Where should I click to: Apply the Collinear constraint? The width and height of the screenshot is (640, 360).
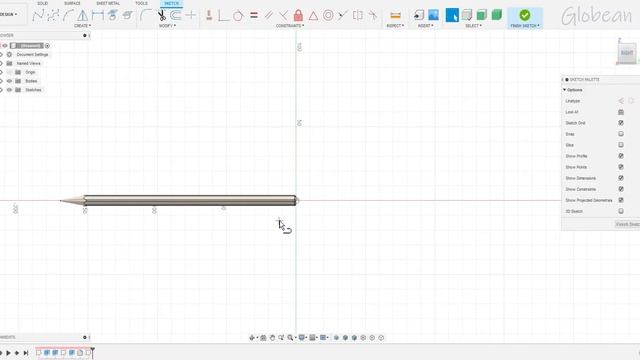pos(343,16)
